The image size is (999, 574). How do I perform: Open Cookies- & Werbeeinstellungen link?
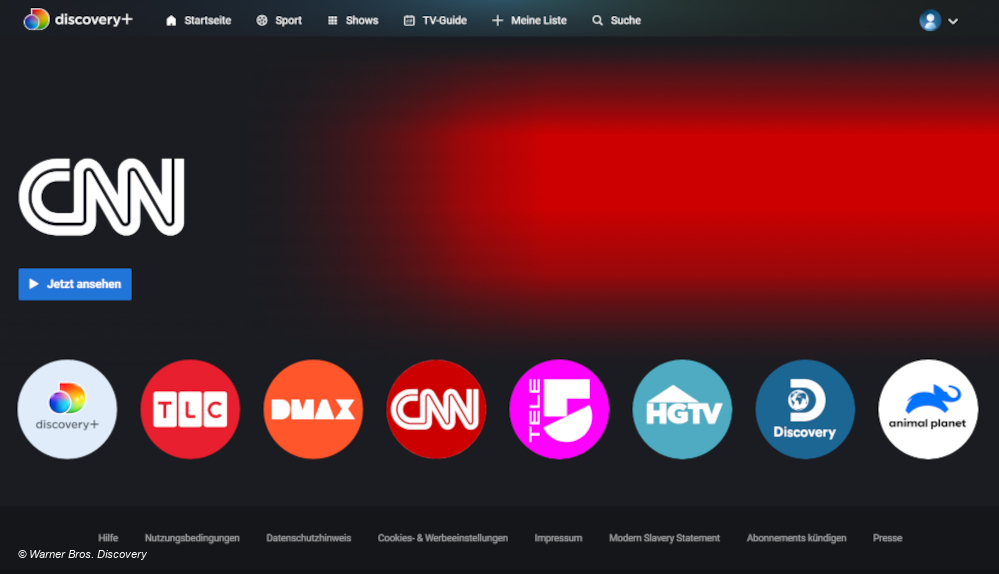pyautogui.click(x=443, y=538)
